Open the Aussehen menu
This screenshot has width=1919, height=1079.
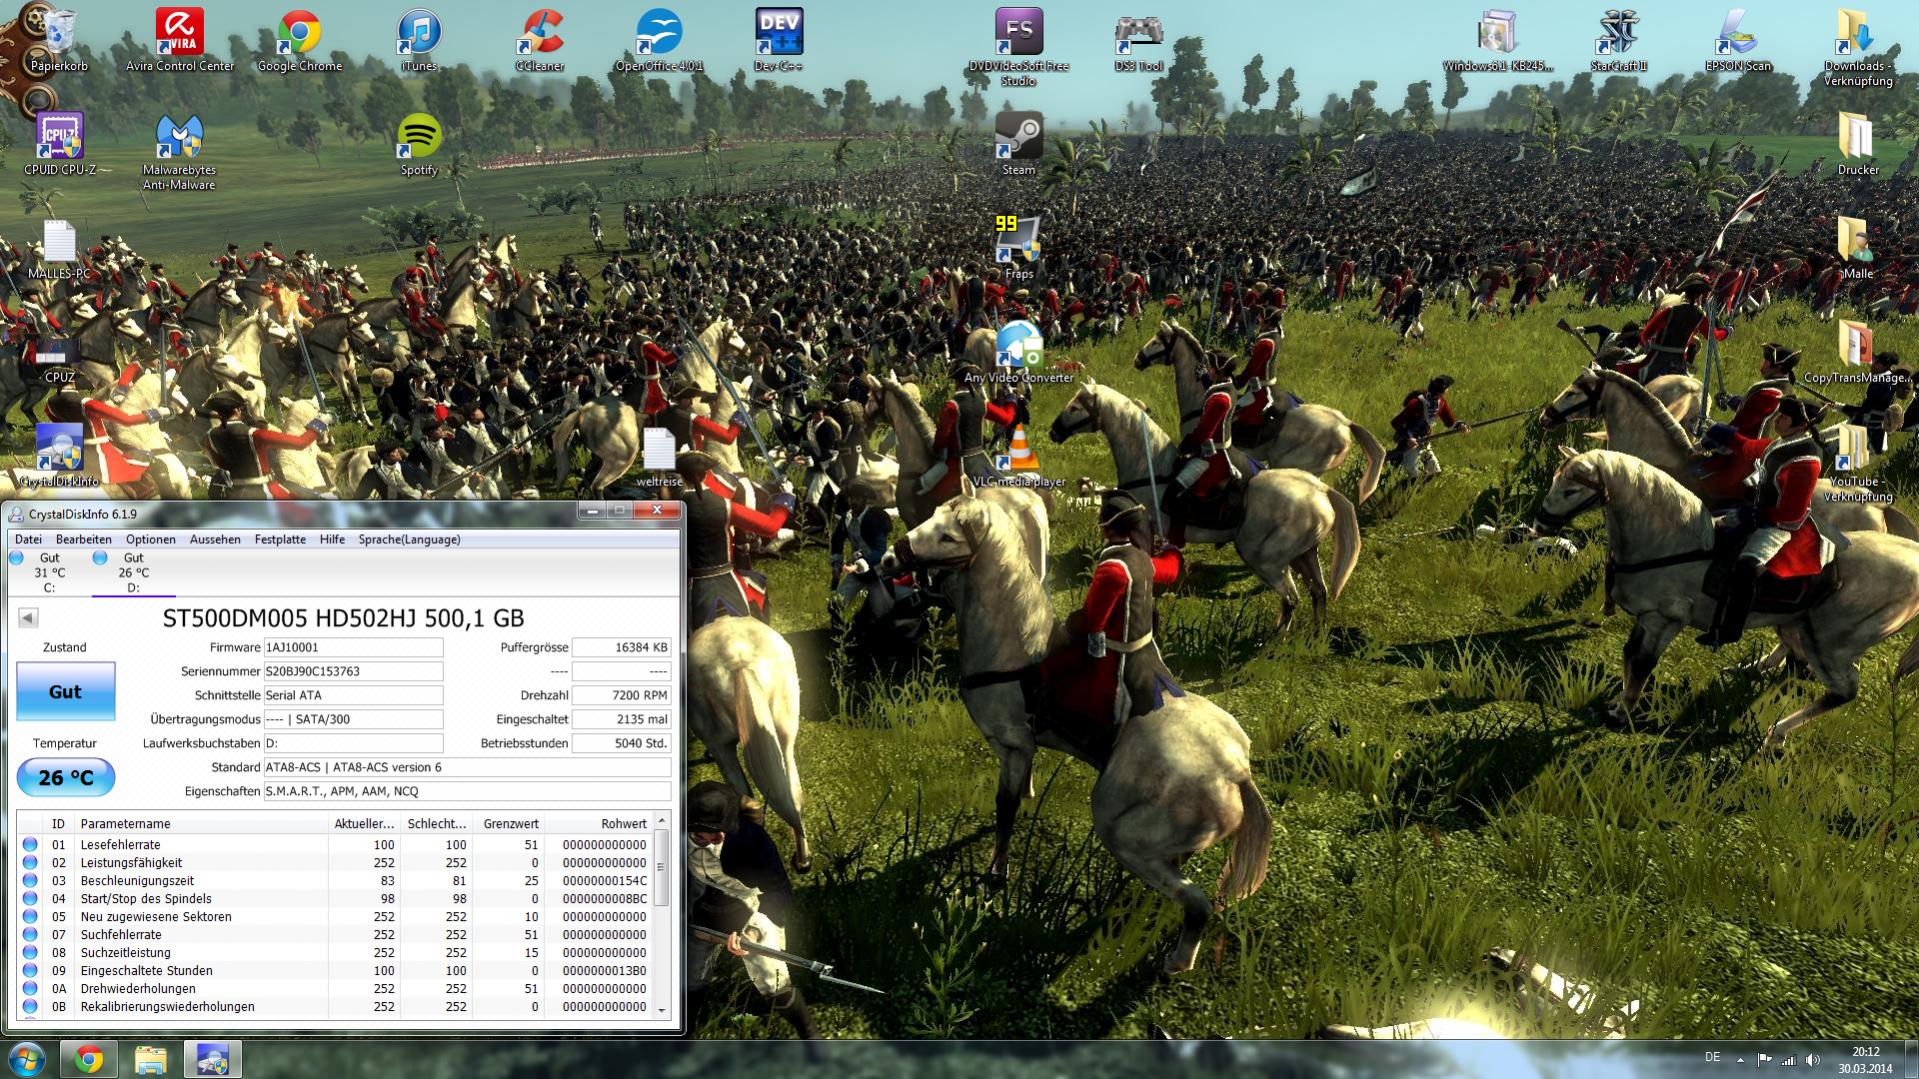pyautogui.click(x=215, y=539)
